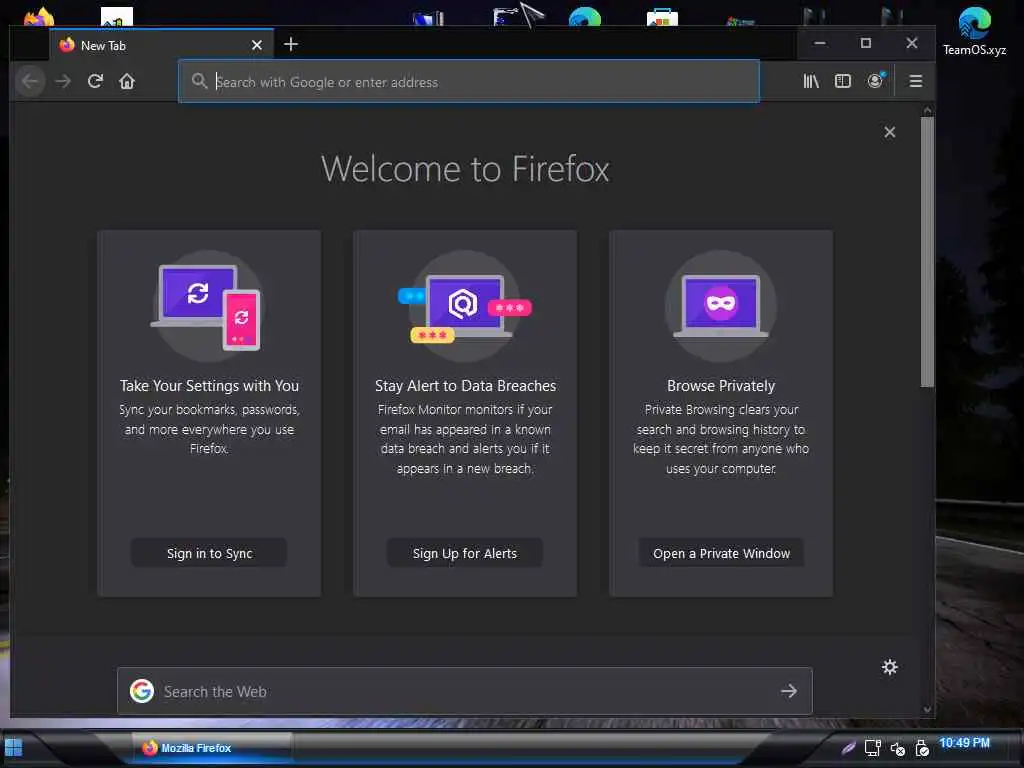Show sidebars icon in toolbar
Viewport: 1024px width, 768px height.
point(843,81)
